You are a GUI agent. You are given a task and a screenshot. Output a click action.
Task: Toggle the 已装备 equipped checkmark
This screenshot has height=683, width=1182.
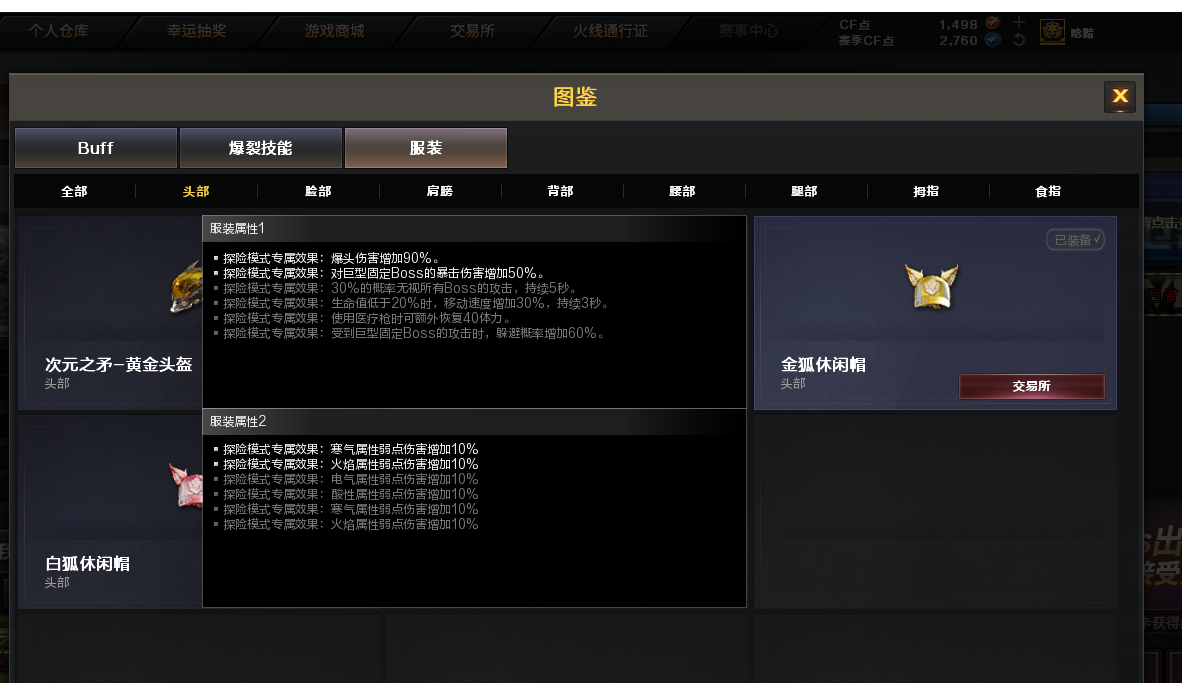click(1075, 240)
